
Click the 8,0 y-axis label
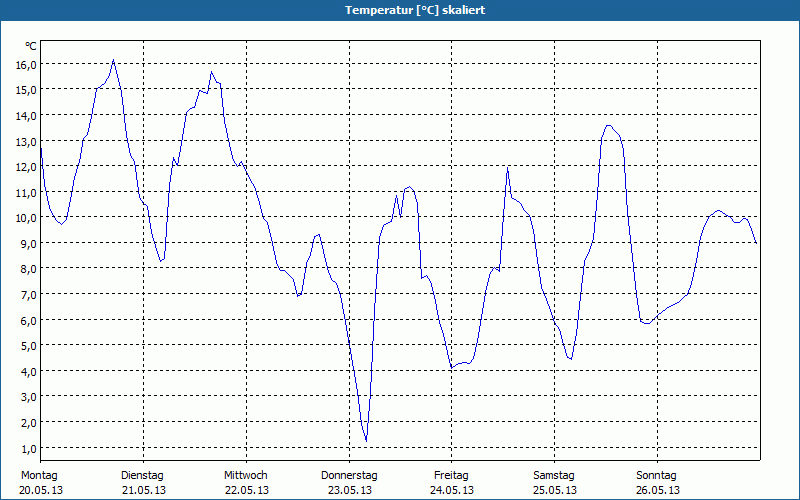tap(28, 269)
